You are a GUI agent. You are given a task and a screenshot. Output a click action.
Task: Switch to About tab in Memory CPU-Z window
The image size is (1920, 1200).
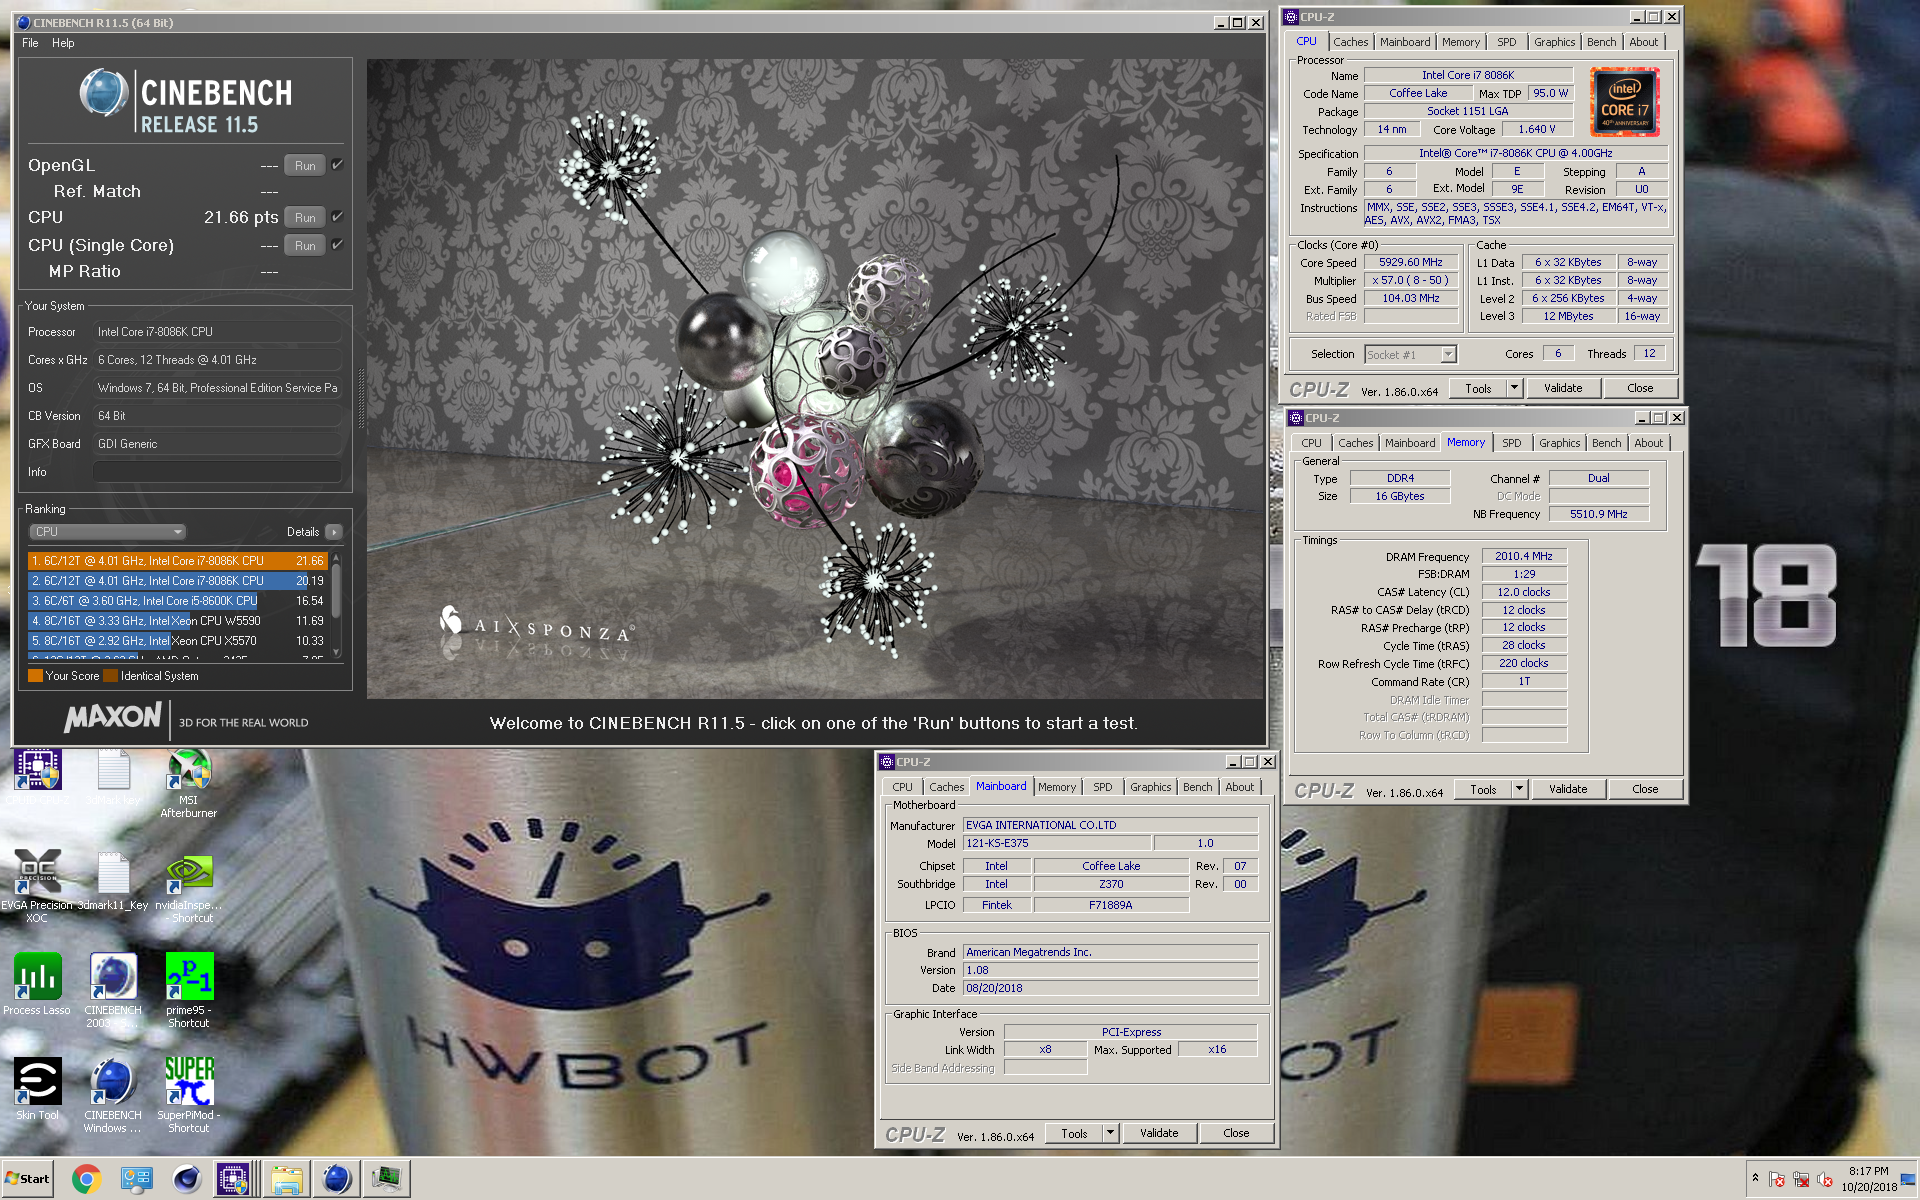click(x=1648, y=443)
